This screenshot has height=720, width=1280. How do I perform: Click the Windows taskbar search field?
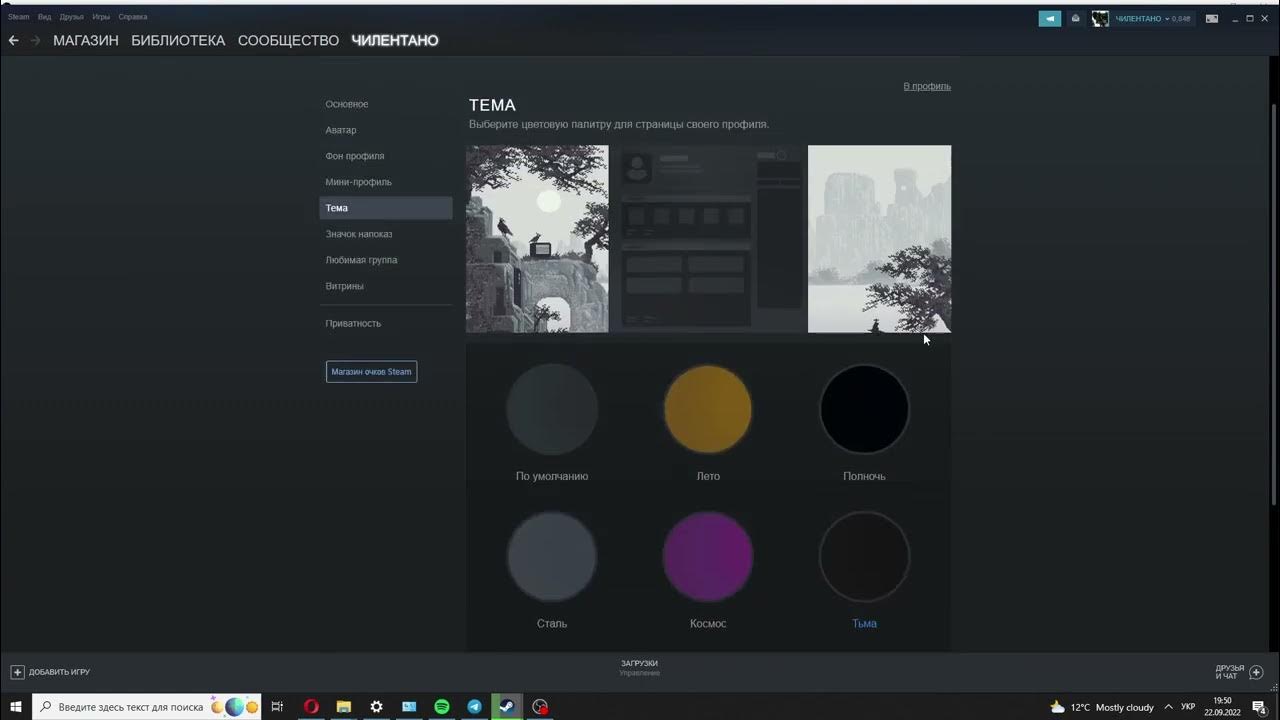[147, 707]
